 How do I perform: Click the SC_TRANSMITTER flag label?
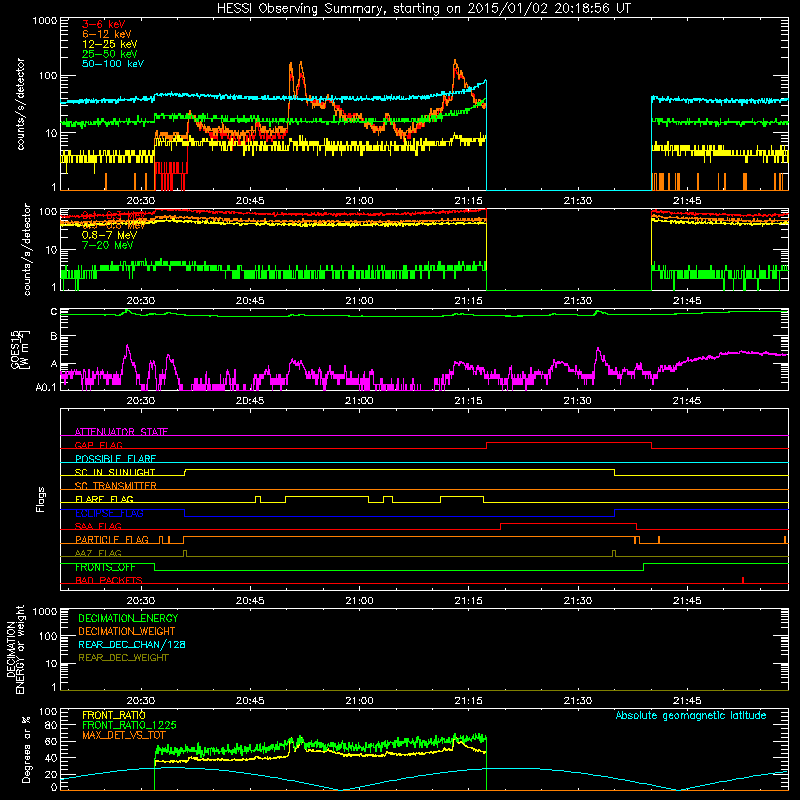(x=116, y=486)
